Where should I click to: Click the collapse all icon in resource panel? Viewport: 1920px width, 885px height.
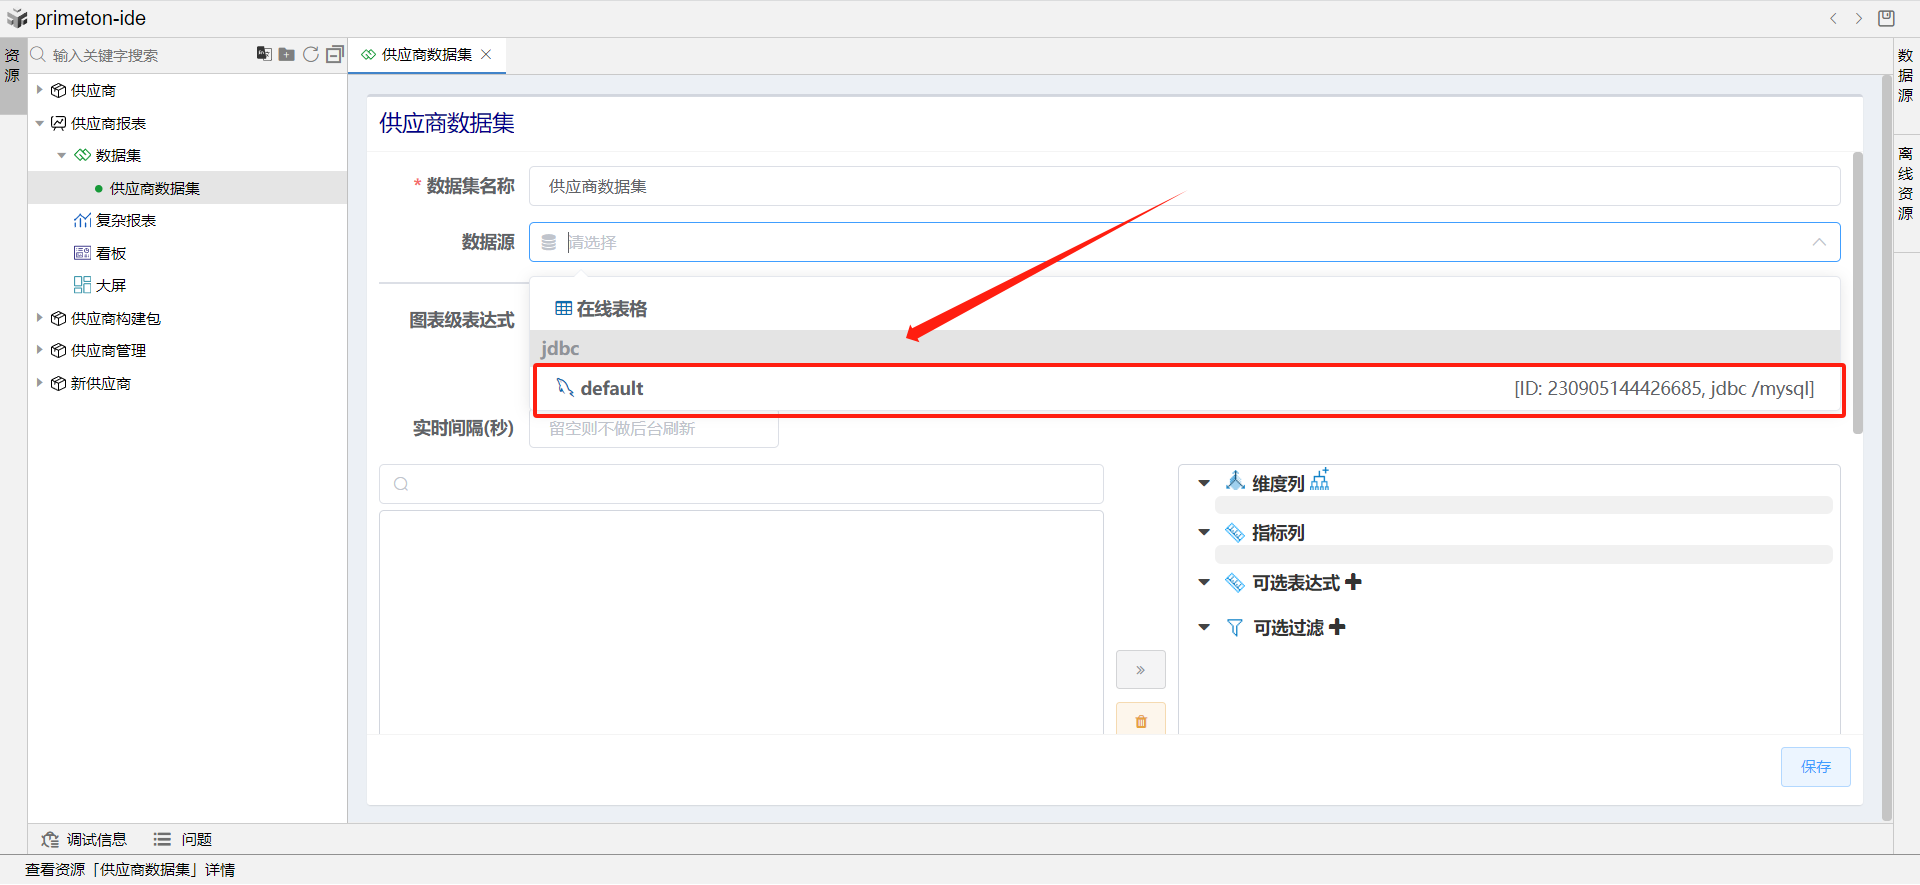tap(335, 54)
